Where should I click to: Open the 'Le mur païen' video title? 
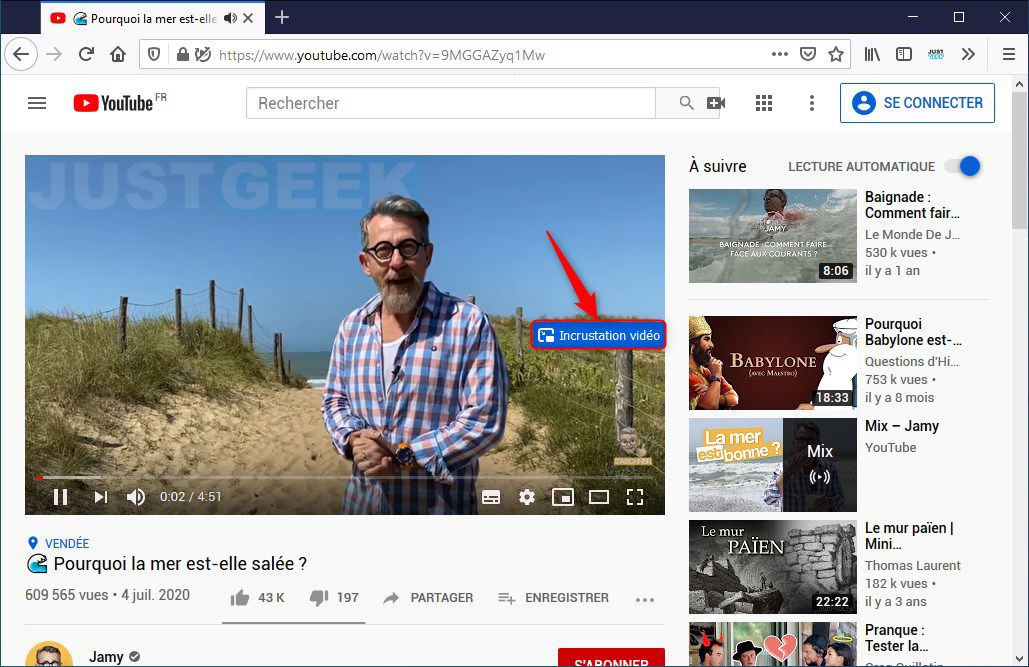[910, 536]
